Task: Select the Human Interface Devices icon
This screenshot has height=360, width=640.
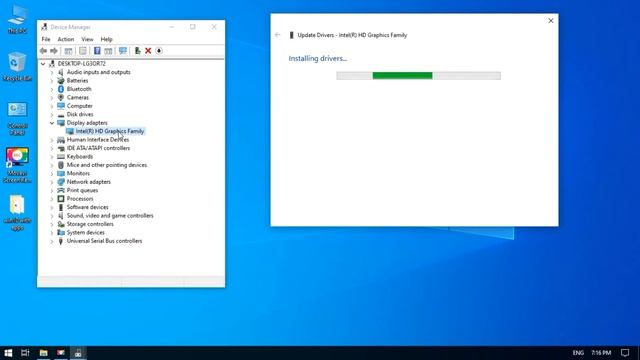Action: (61, 140)
